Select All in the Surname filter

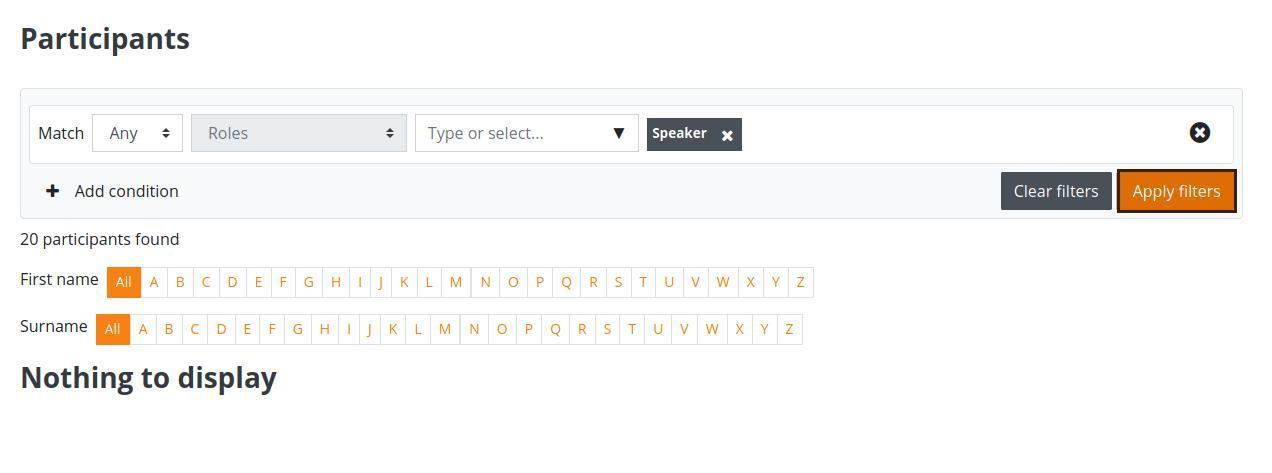pyautogui.click(x=113, y=329)
